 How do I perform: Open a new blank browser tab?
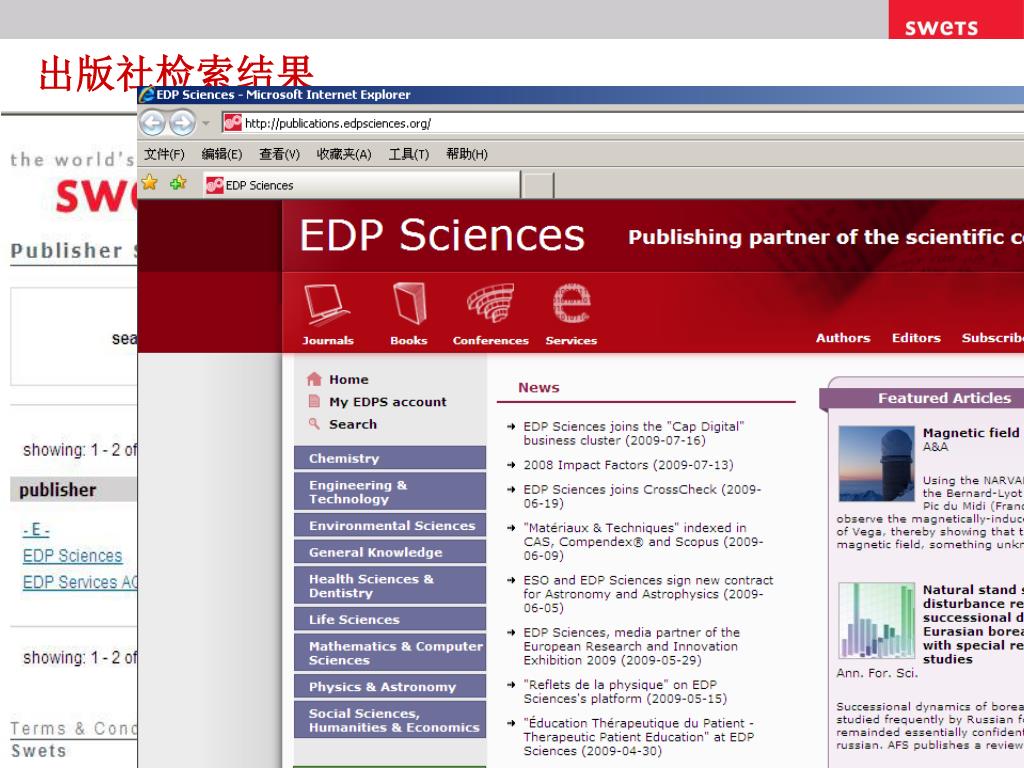(539, 185)
